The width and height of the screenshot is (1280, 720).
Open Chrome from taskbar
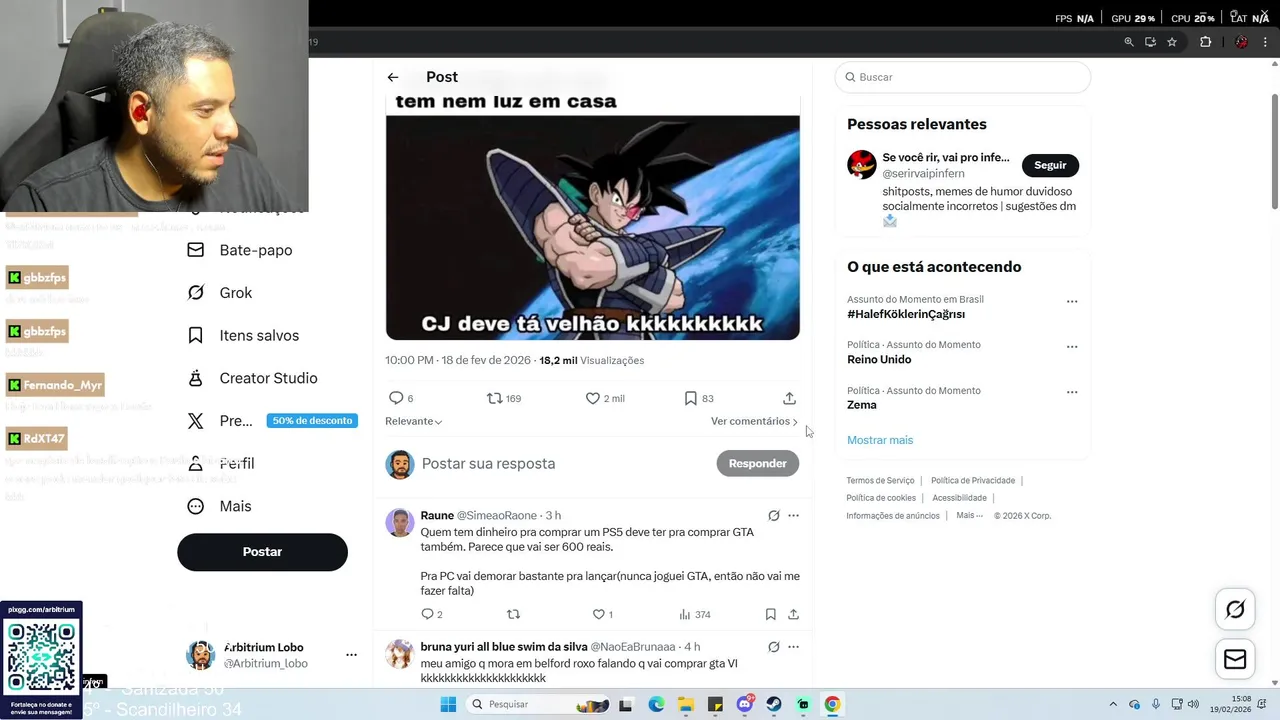point(832,704)
